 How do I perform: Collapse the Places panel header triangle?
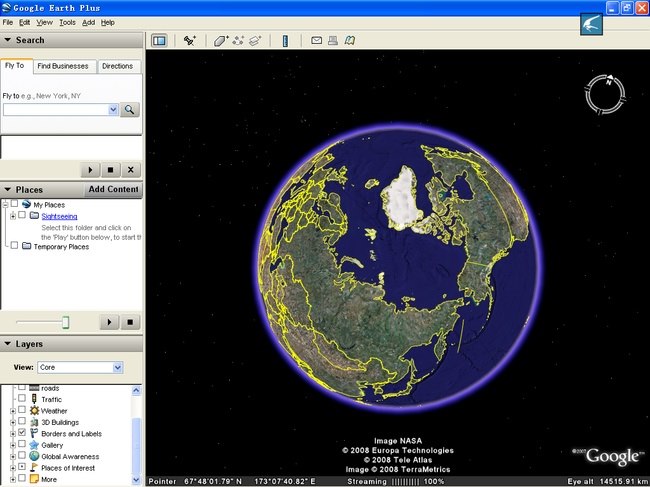pos(7,189)
